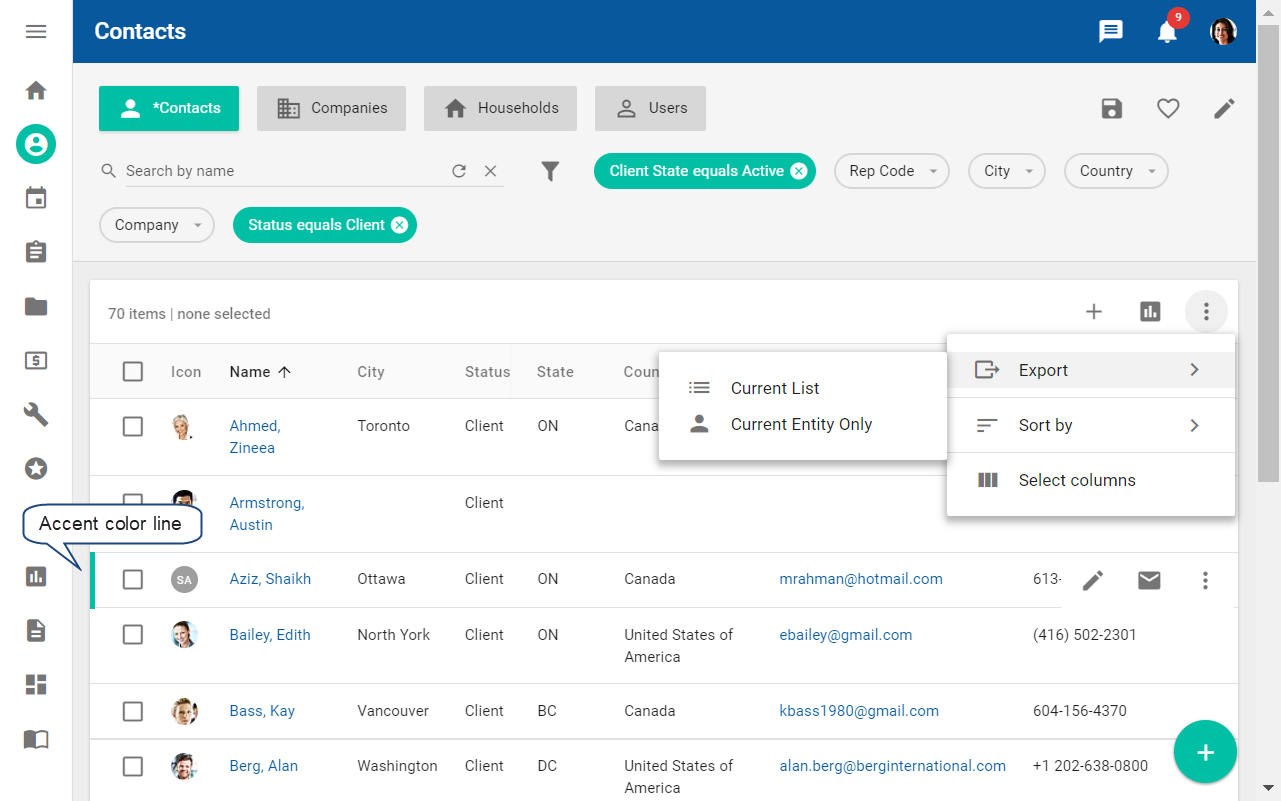Open the chart icon in list toolbar

1150,312
